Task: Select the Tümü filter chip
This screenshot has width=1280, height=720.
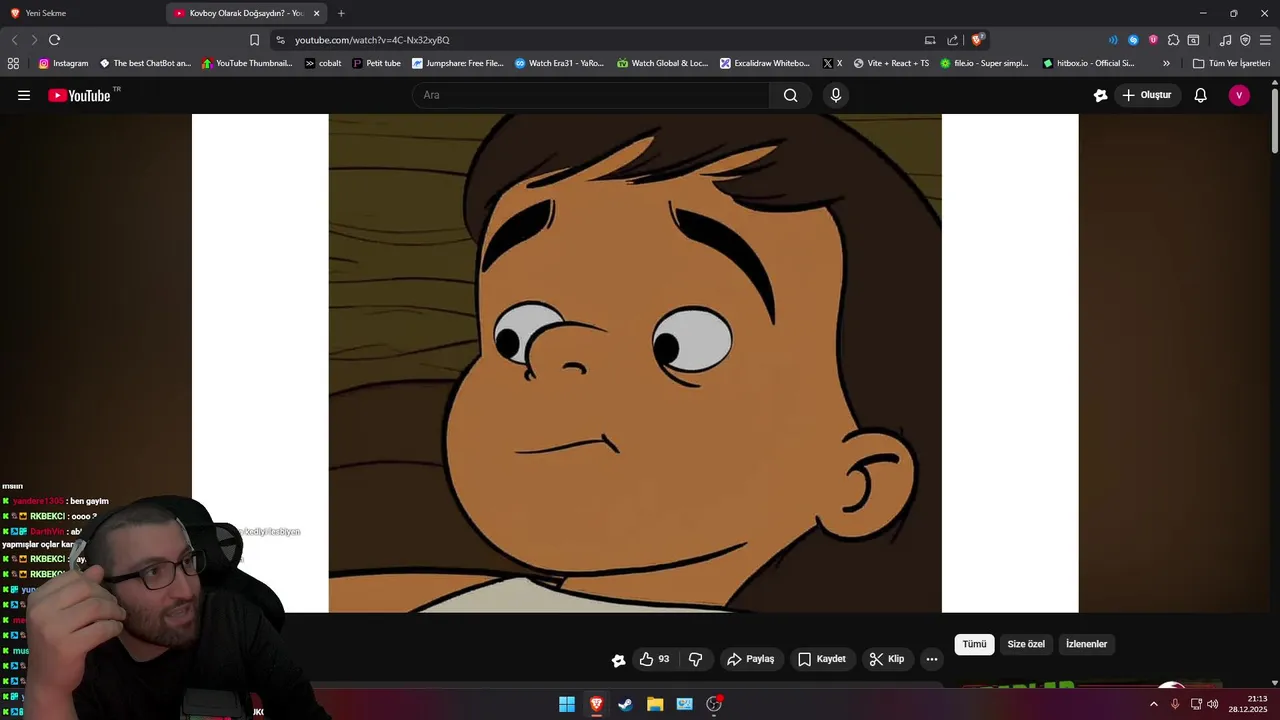Action: (x=974, y=644)
